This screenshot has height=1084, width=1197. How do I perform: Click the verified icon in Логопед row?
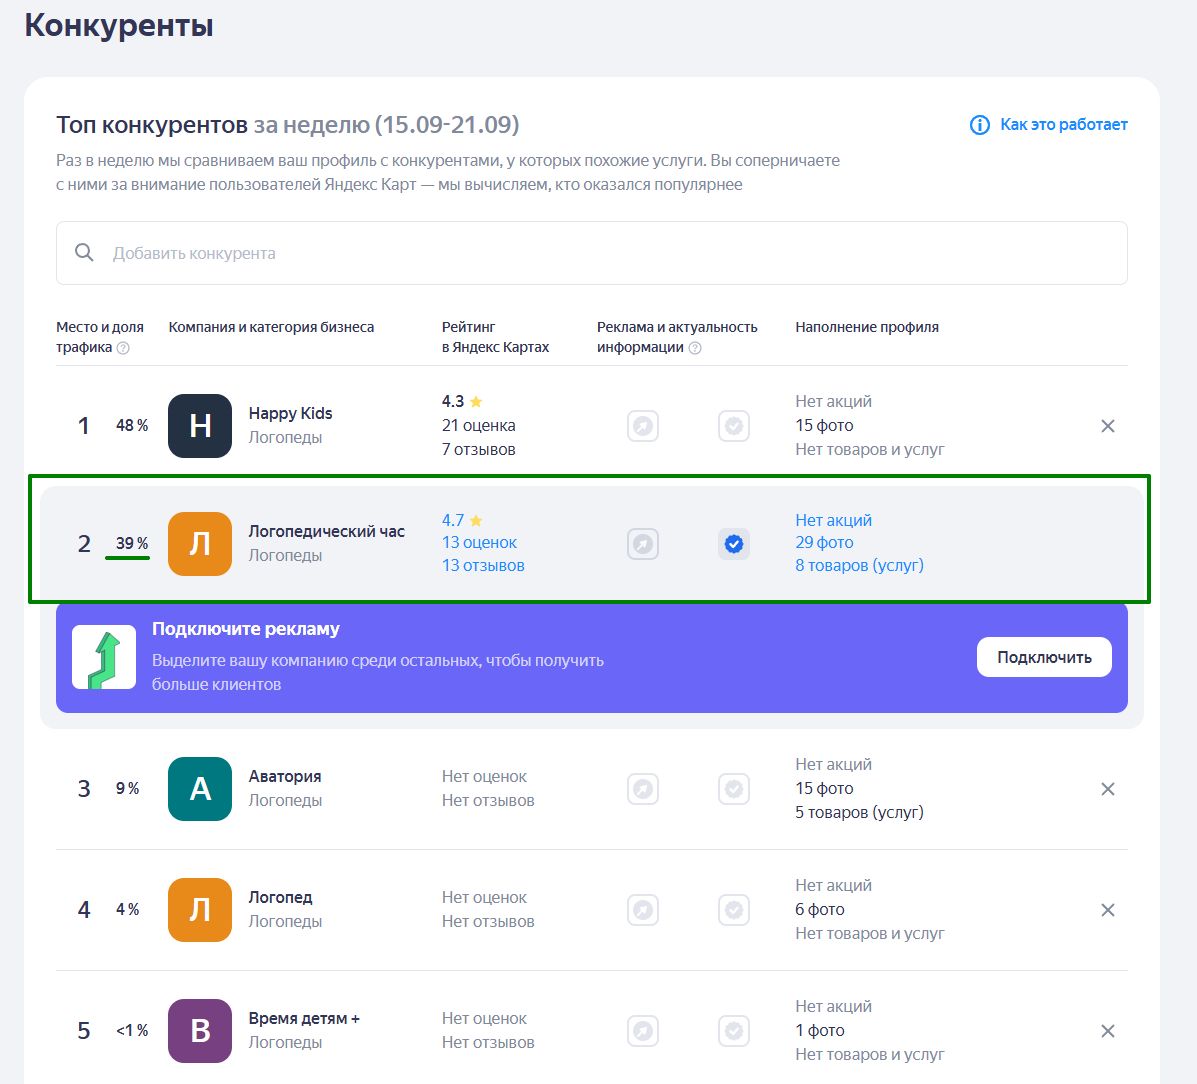(734, 910)
